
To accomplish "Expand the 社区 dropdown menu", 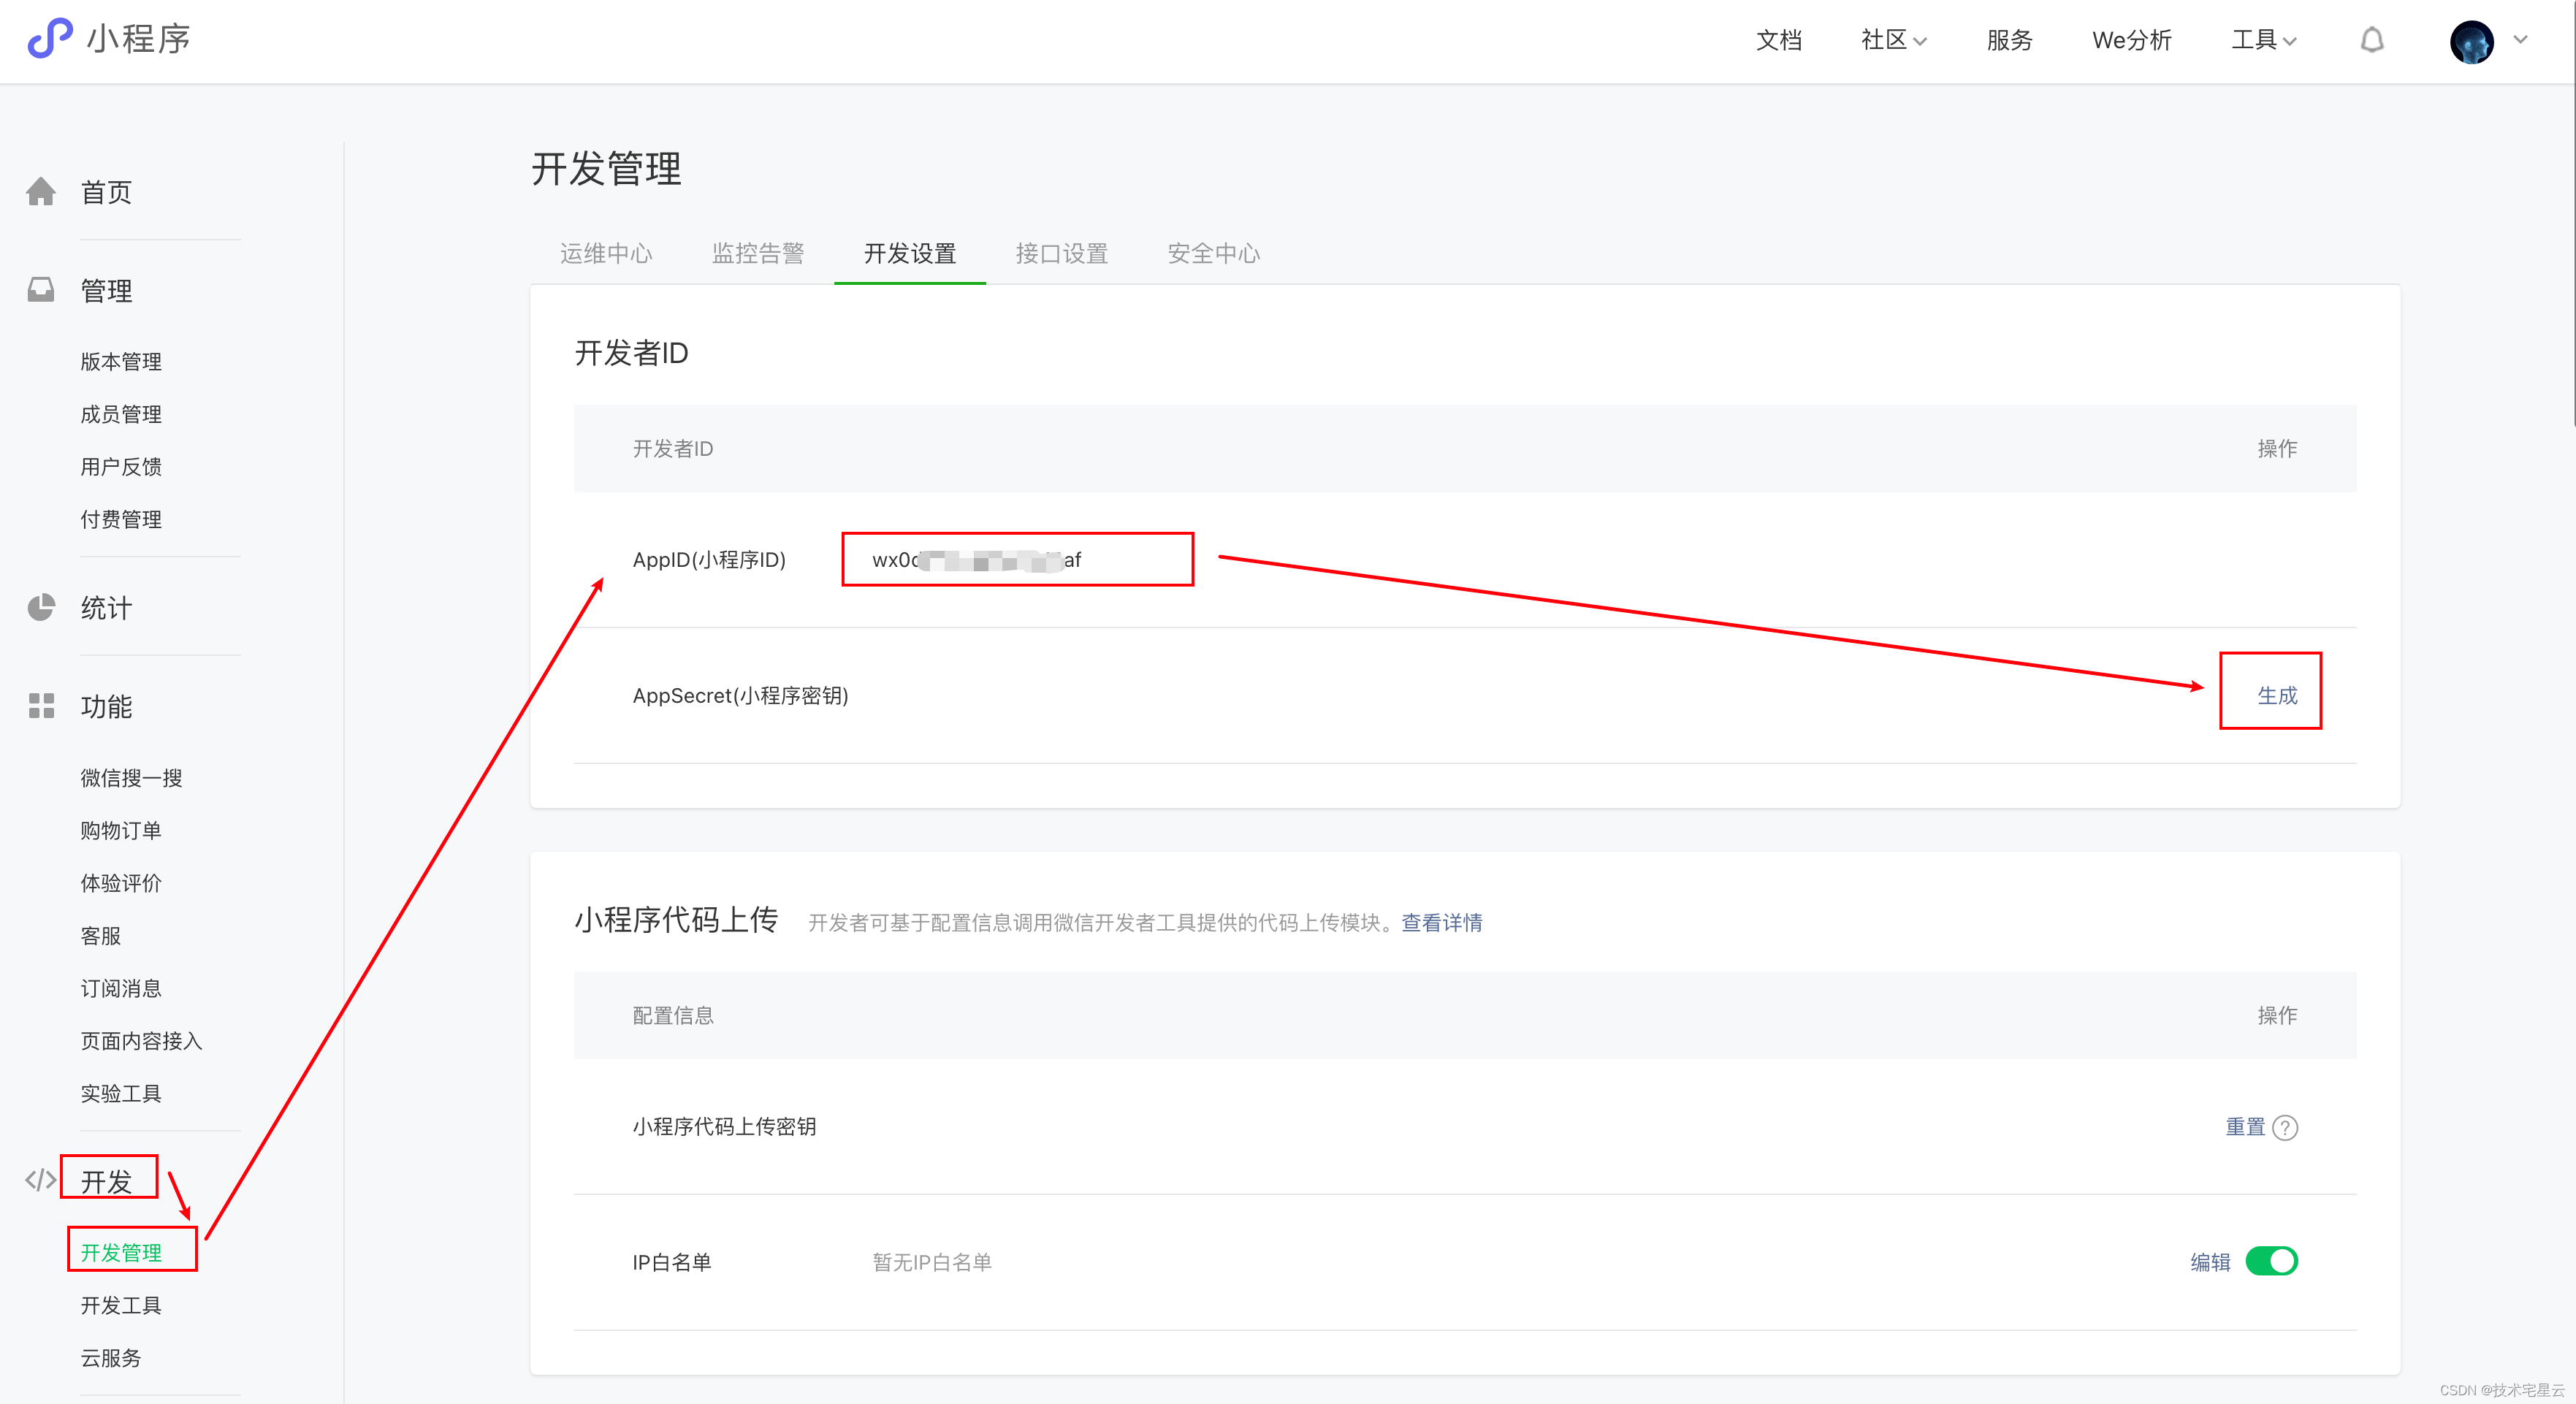I will tap(1893, 40).
